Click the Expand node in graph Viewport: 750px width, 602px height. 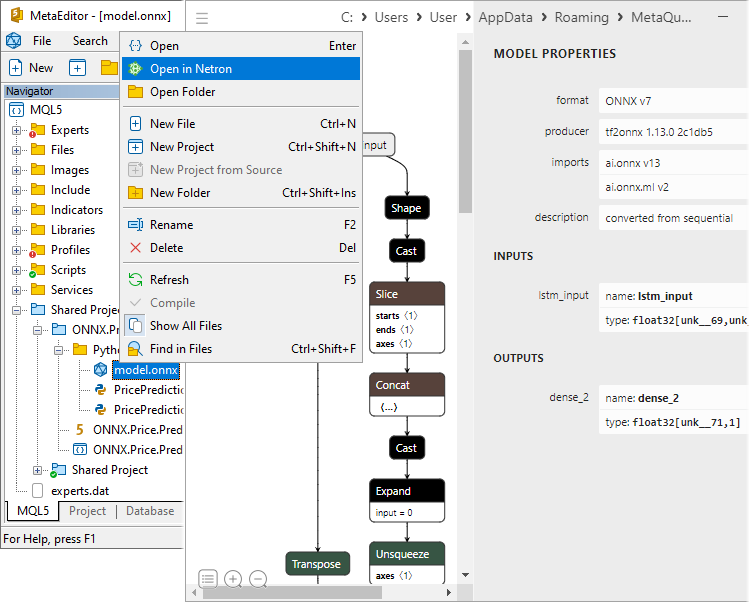click(407, 491)
